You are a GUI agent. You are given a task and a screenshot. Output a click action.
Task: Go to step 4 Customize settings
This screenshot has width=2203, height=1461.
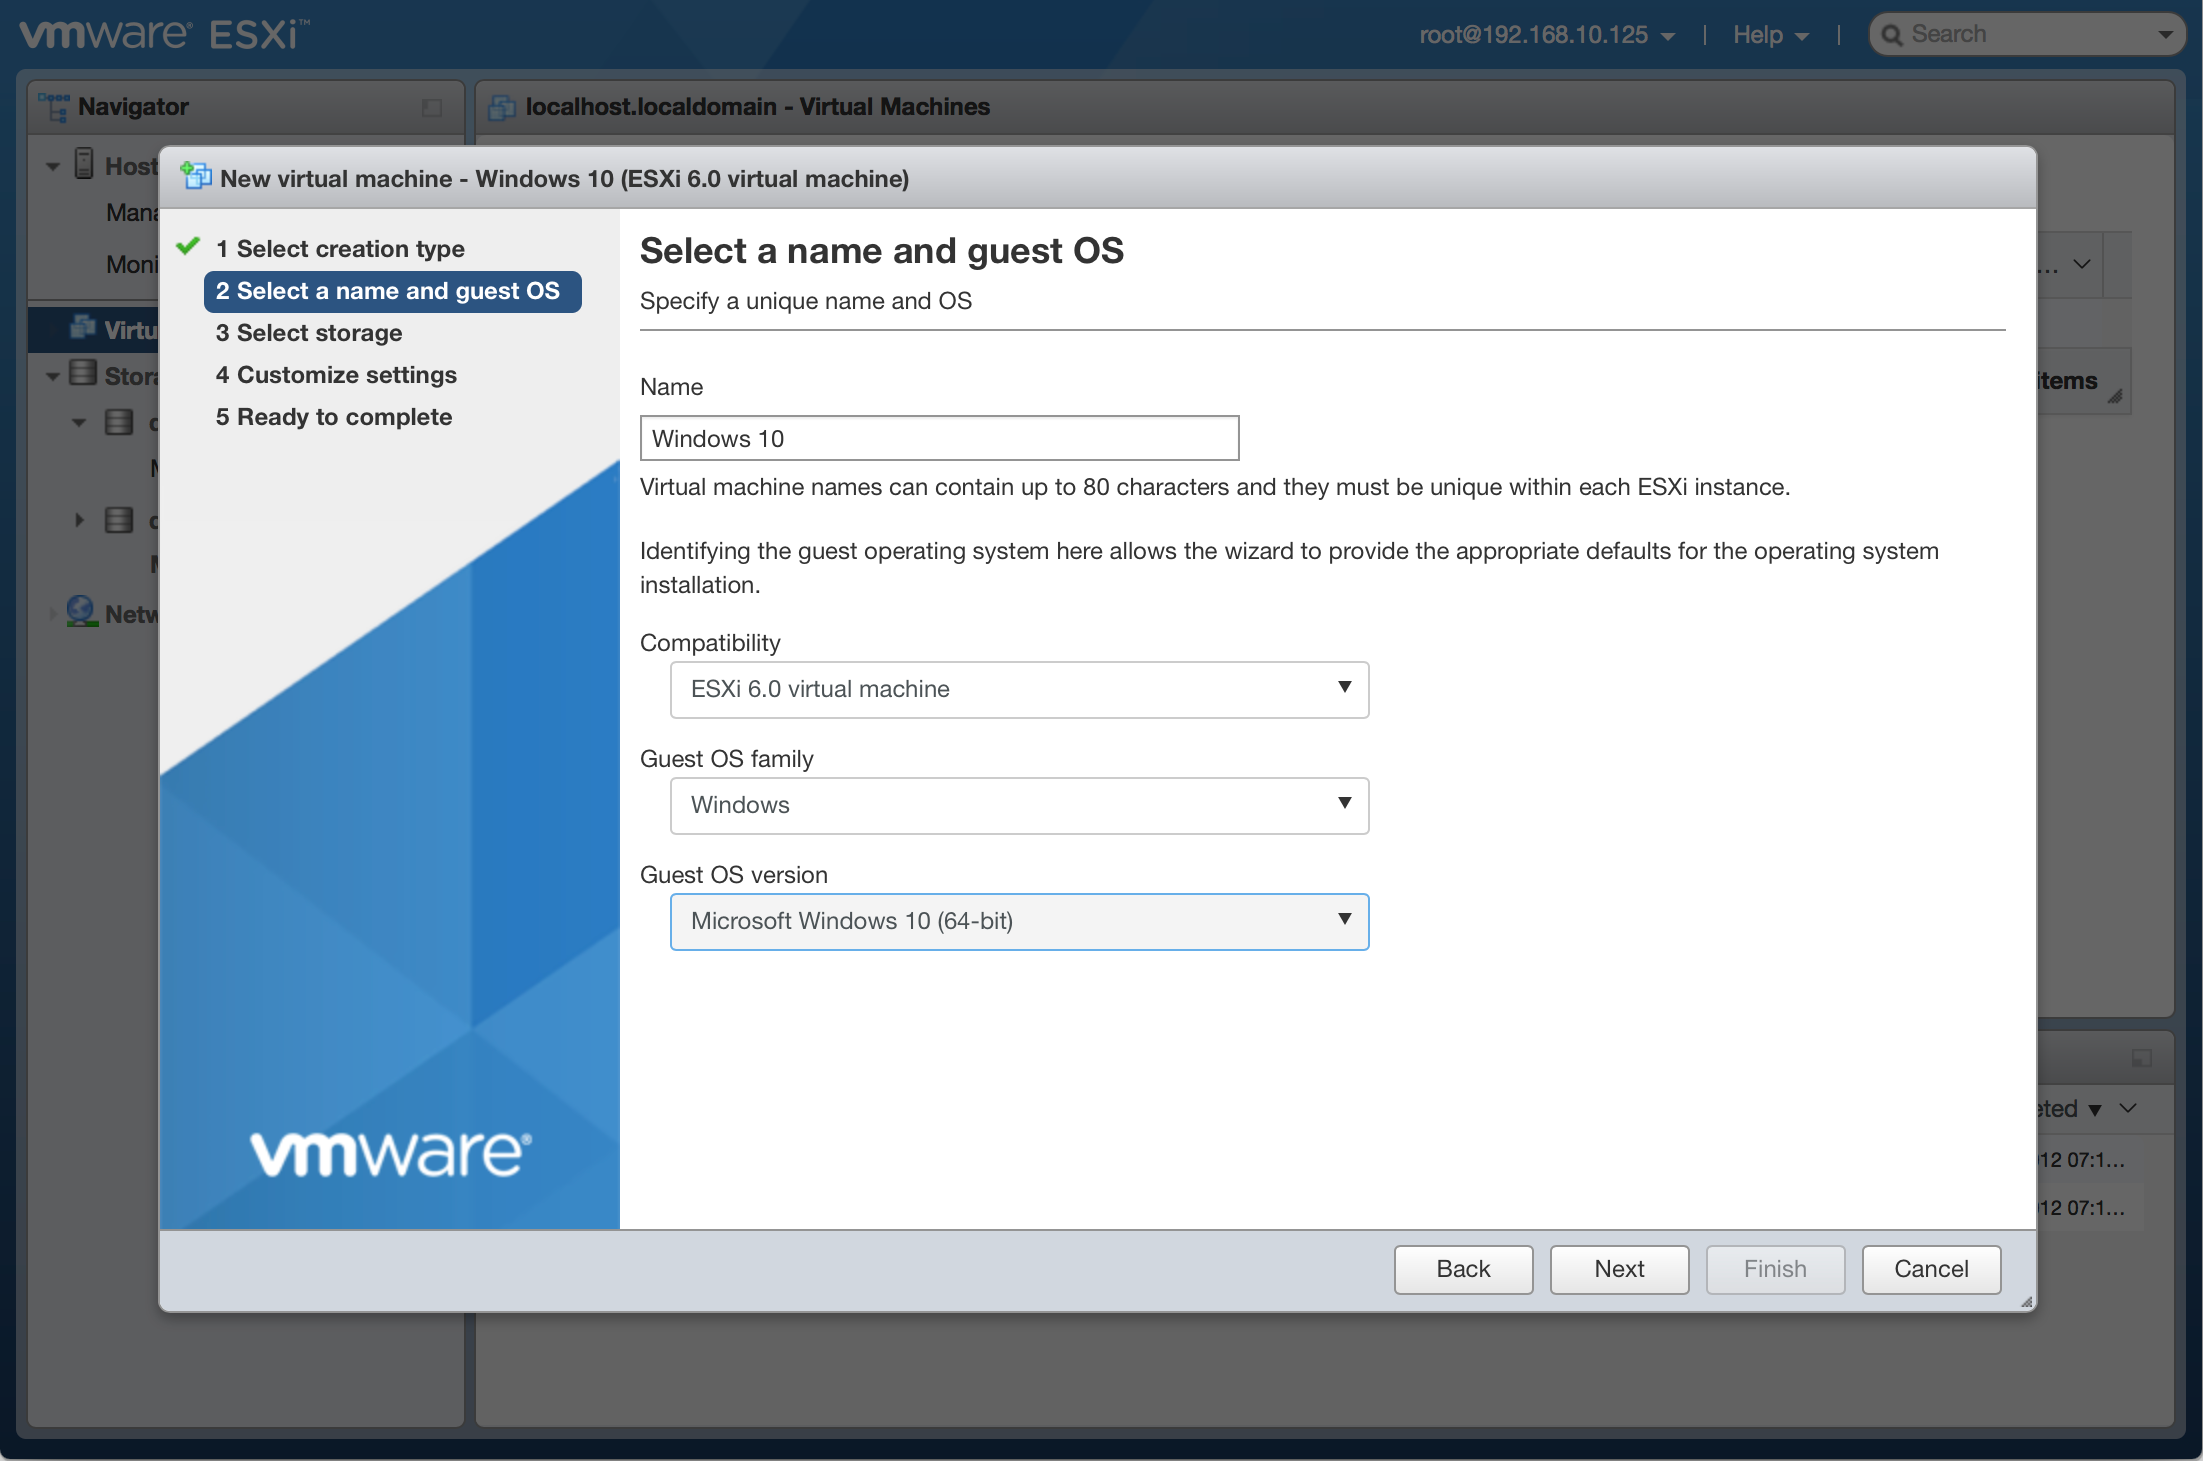tap(336, 374)
